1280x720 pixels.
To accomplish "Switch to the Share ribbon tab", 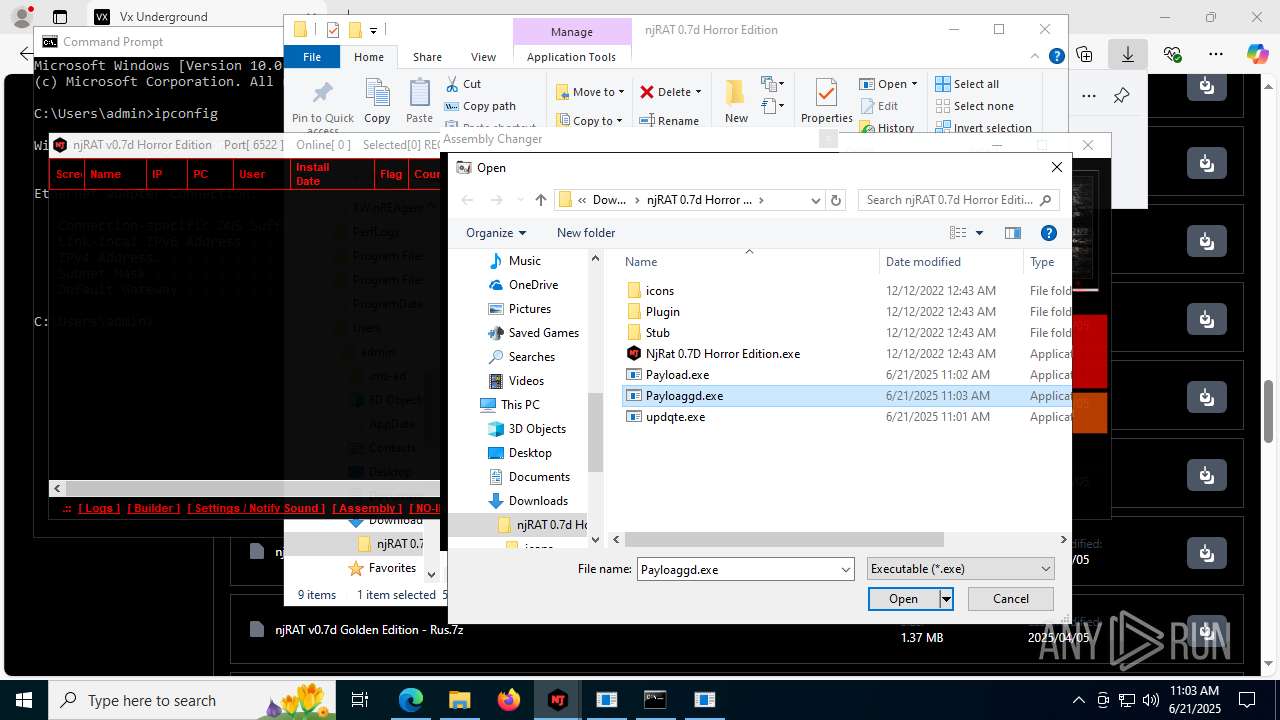I will click(427, 57).
